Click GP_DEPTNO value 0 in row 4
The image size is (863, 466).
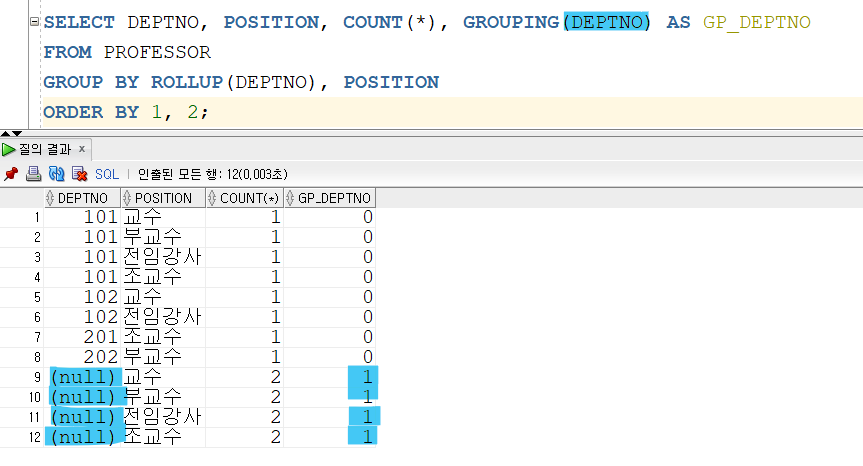pyautogui.click(x=330, y=277)
